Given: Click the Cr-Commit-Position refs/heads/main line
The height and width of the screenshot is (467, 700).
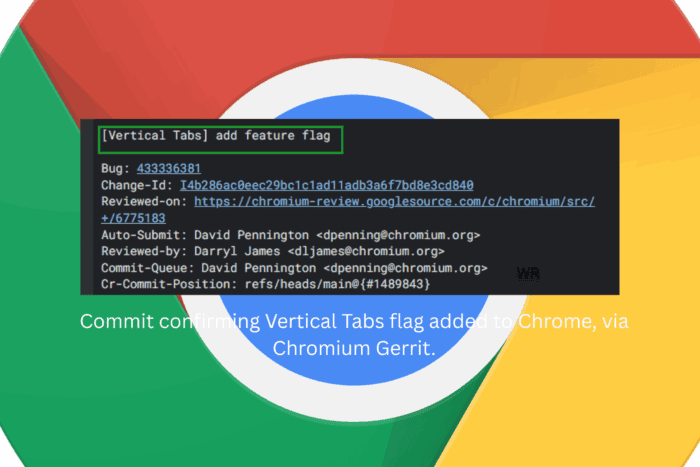Looking at the screenshot, I should click(266, 284).
